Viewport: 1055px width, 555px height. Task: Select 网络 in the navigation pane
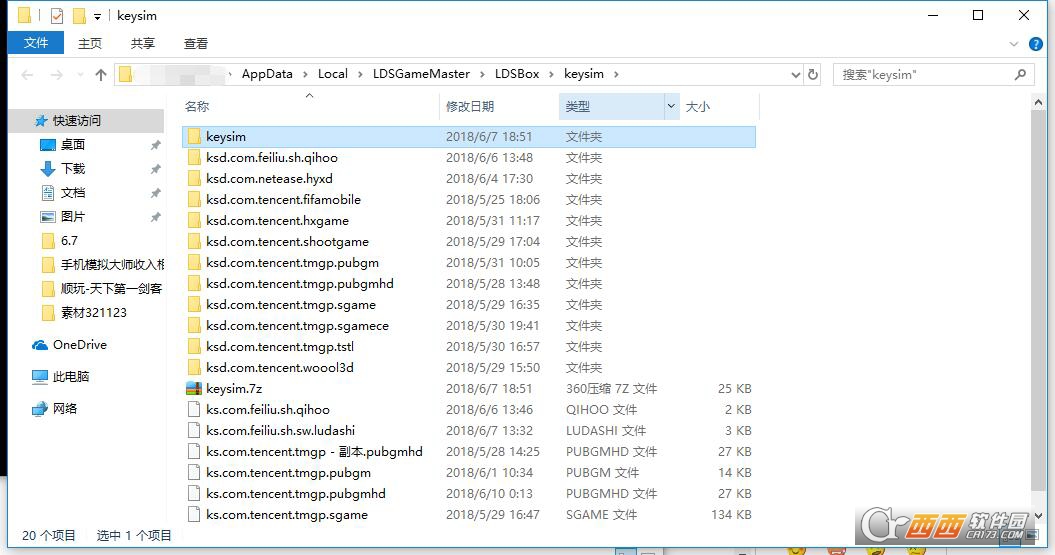click(x=65, y=408)
